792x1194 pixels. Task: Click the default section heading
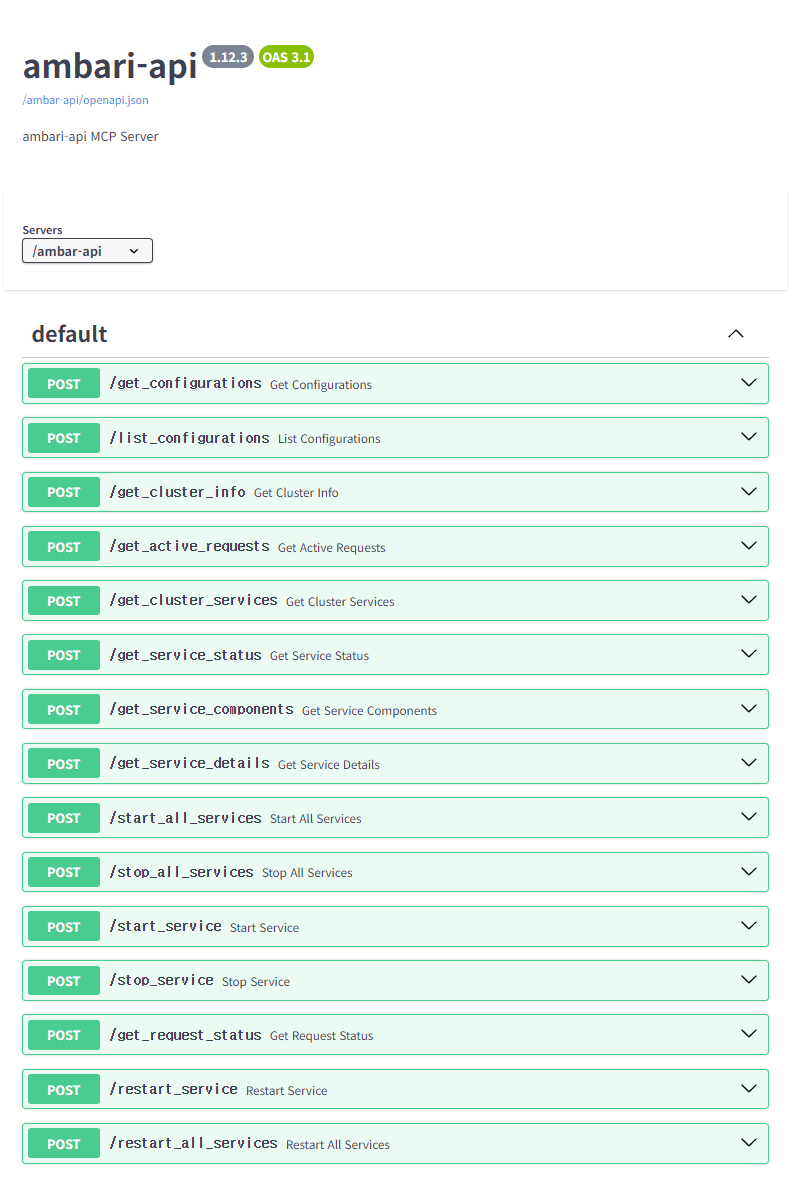click(69, 334)
